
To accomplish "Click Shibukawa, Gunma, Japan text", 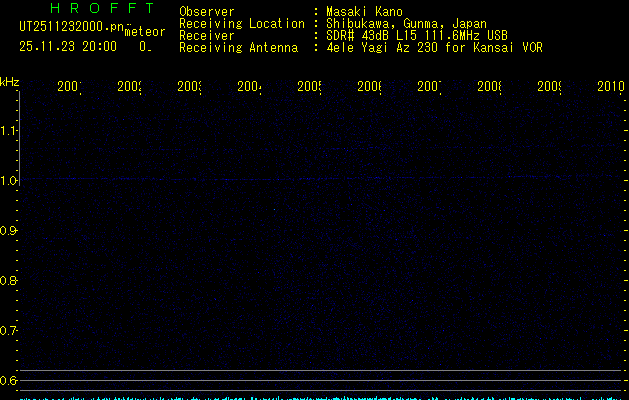I will tap(406, 24).
